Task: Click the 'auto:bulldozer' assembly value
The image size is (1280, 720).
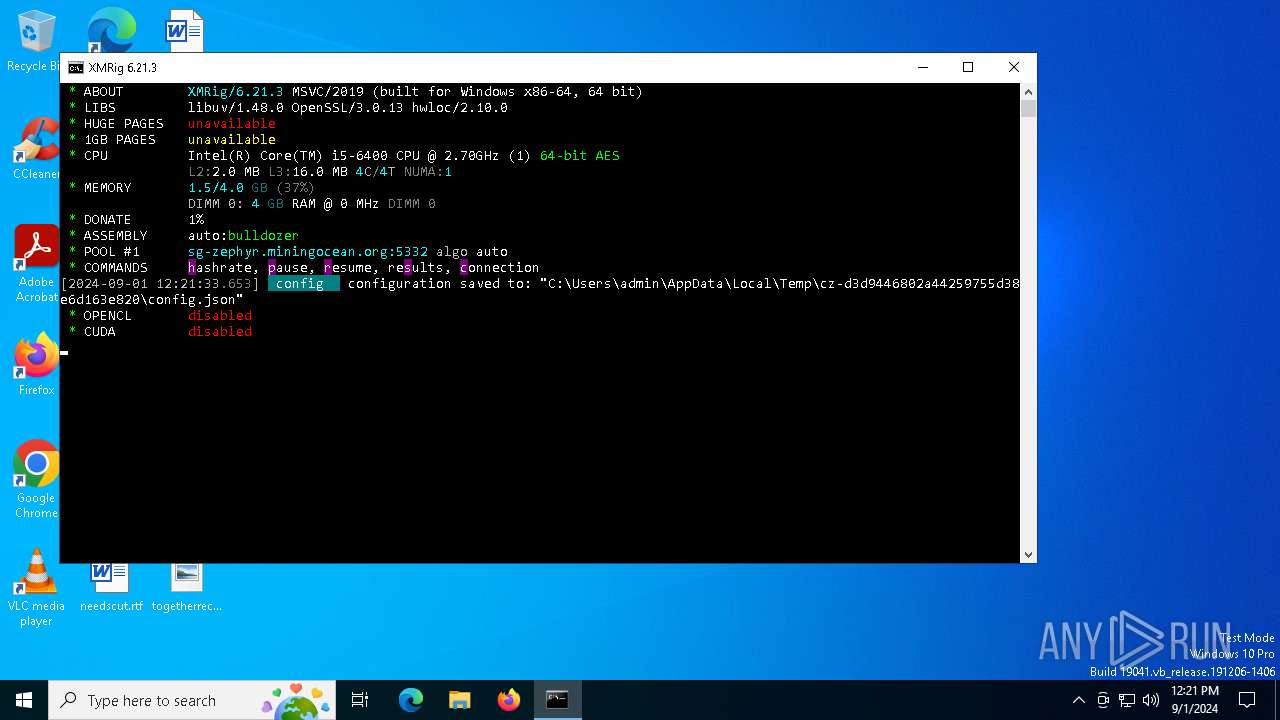Action: click(x=243, y=235)
